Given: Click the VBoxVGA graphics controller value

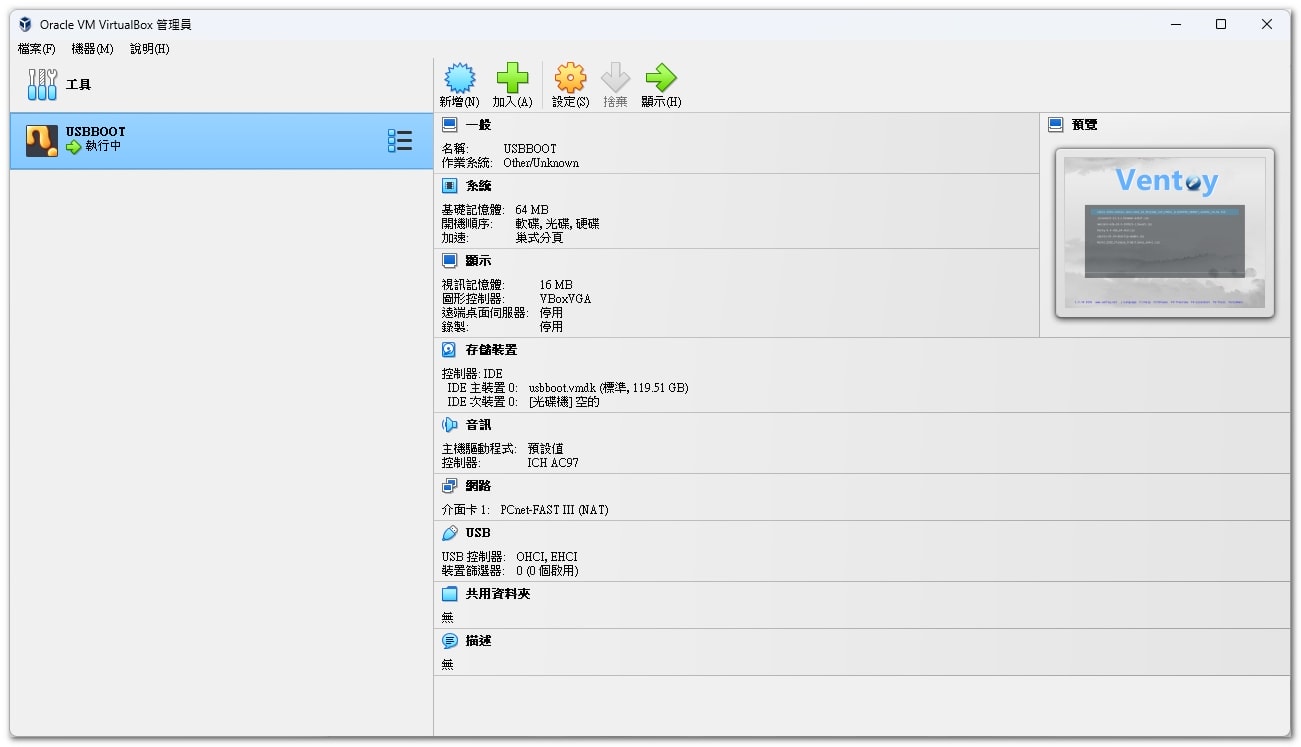Looking at the screenshot, I should (565, 299).
